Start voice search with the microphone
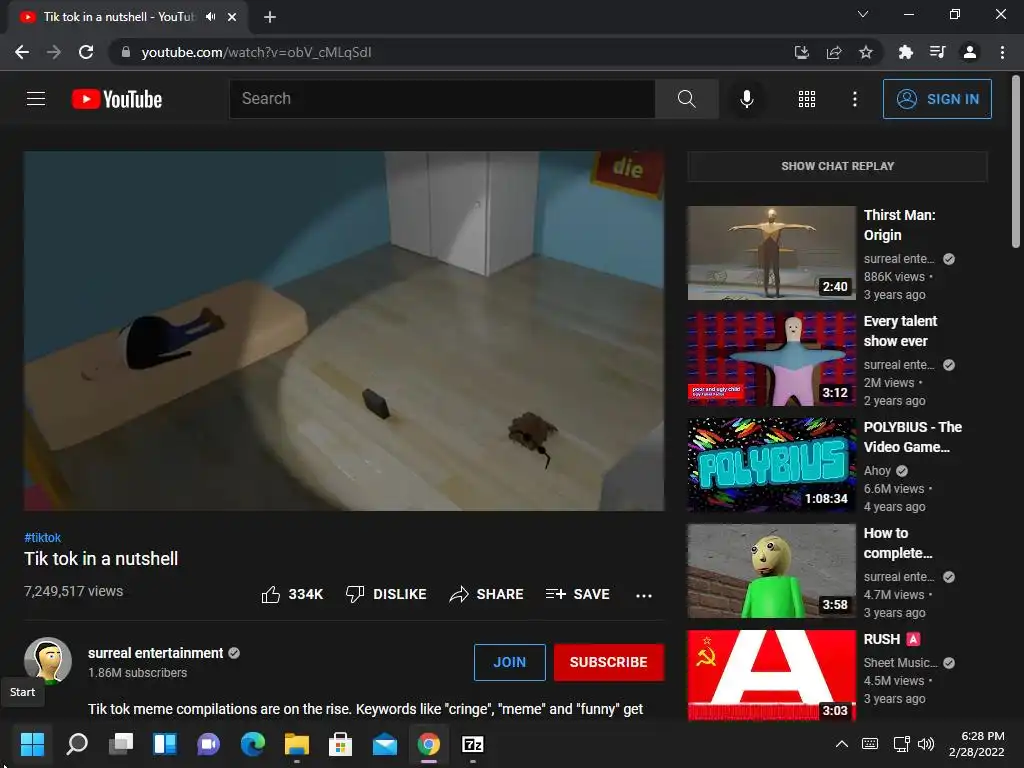This screenshot has width=1024, height=768. (x=746, y=99)
